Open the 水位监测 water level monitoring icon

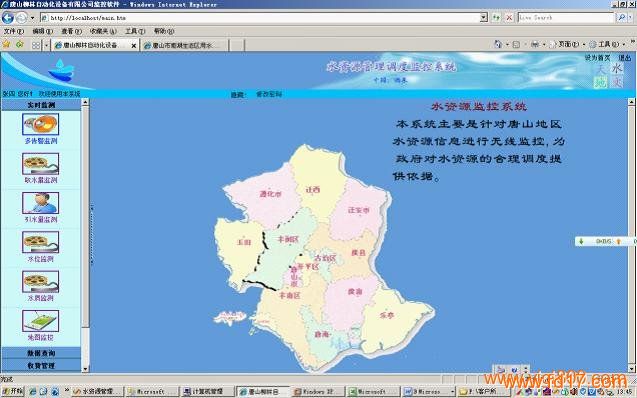40,242
